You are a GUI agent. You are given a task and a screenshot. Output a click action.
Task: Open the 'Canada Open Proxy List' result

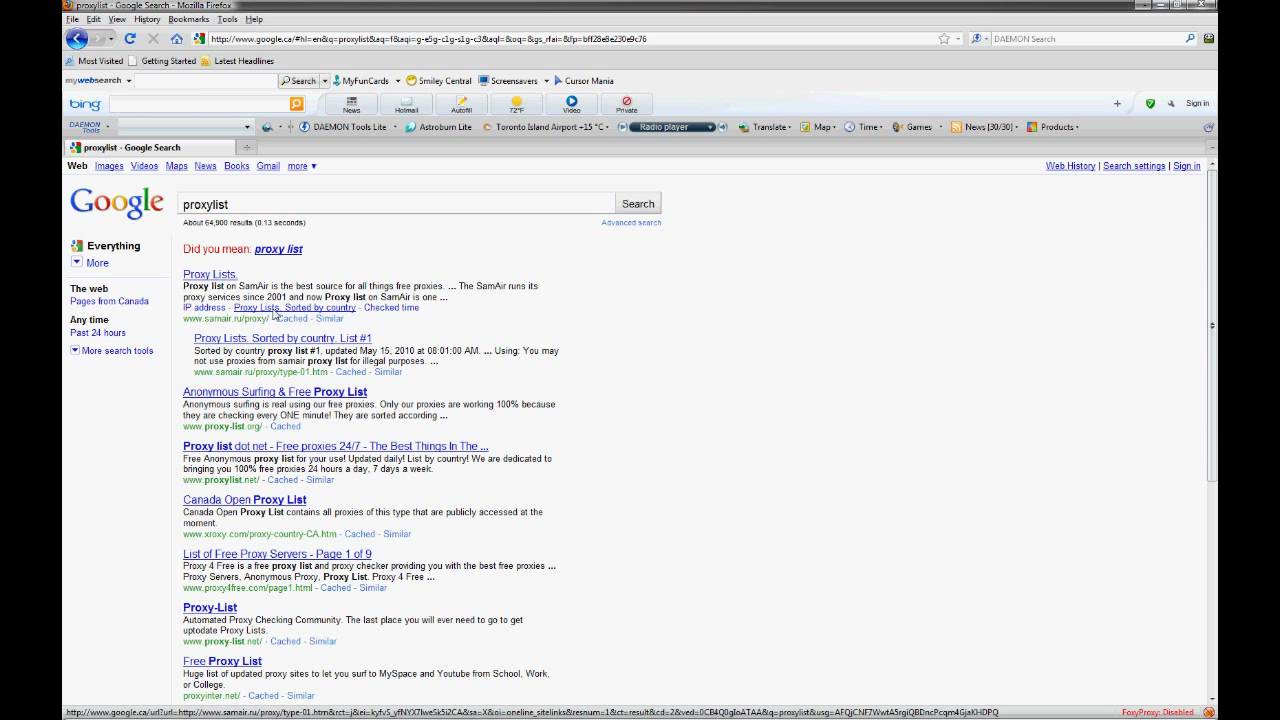244,500
